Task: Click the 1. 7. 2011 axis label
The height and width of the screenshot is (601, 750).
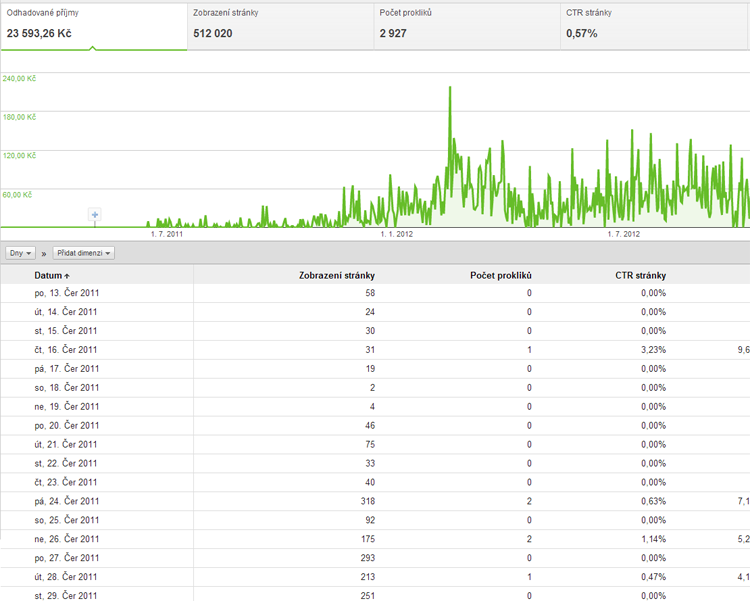Action: click(x=167, y=234)
